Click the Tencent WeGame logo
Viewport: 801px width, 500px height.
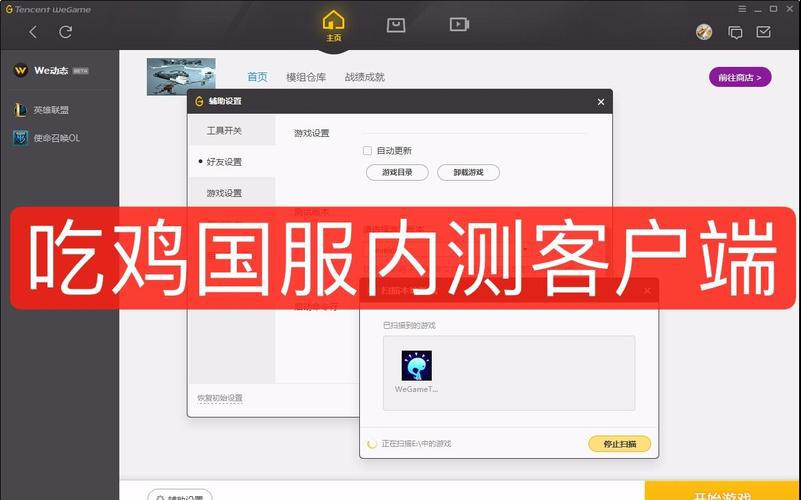click(x=48, y=9)
